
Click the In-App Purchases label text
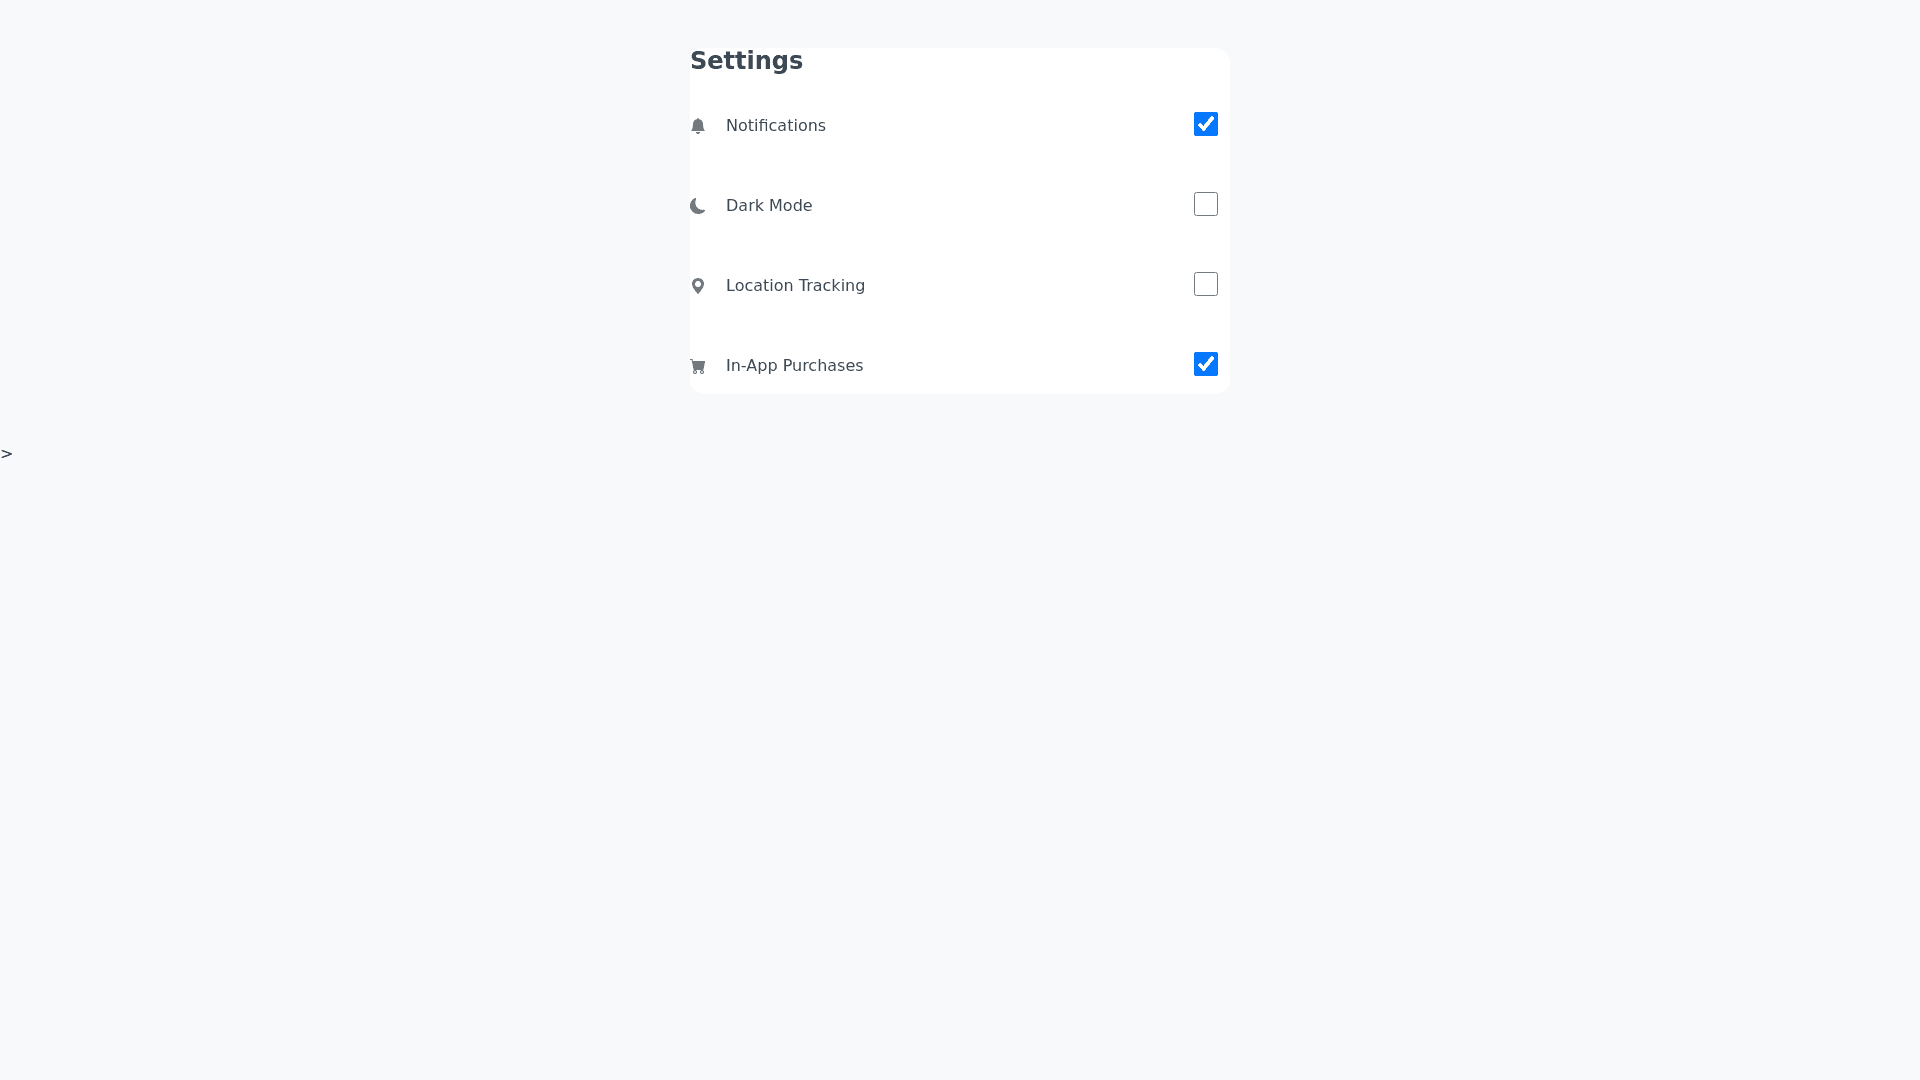(x=794, y=366)
